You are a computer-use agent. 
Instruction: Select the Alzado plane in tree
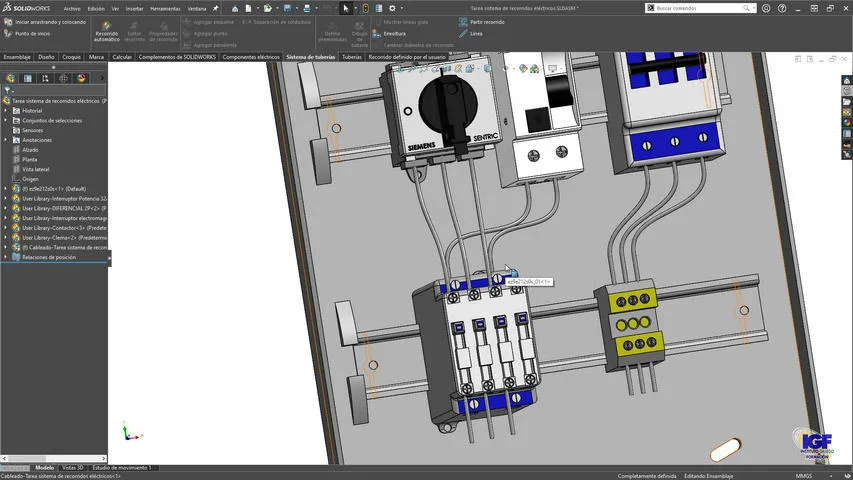pyautogui.click(x=30, y=150)
